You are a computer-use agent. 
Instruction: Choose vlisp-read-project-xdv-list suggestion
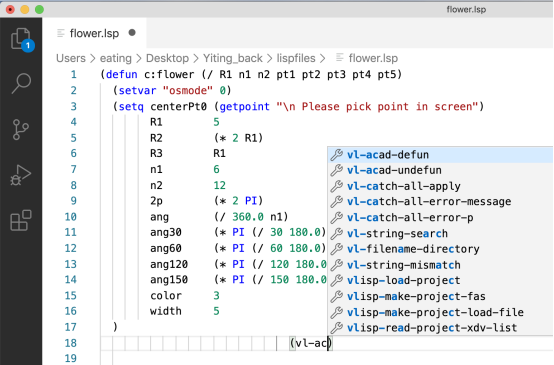click(440, 328)
